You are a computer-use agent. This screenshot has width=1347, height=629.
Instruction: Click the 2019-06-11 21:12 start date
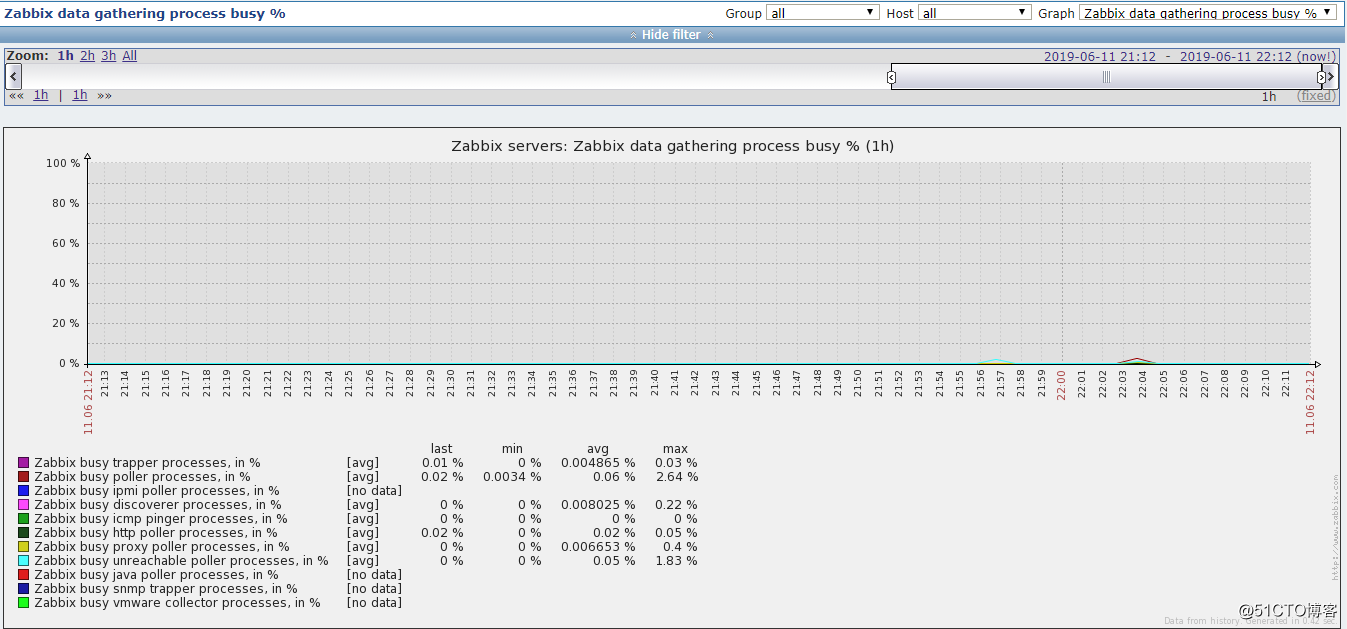tap(1100, 56)
